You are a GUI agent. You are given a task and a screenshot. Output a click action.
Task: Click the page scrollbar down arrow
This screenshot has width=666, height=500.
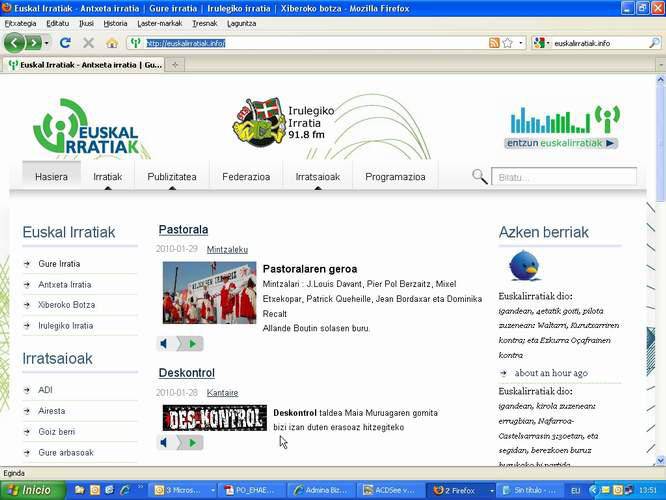660,460
